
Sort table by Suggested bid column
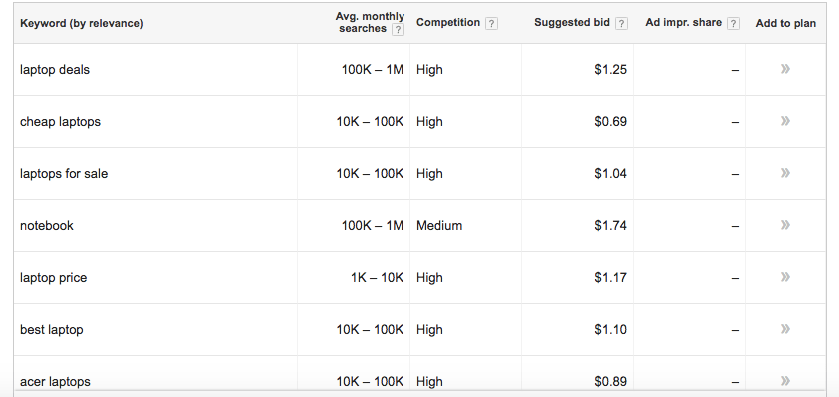tap(571, 22)
